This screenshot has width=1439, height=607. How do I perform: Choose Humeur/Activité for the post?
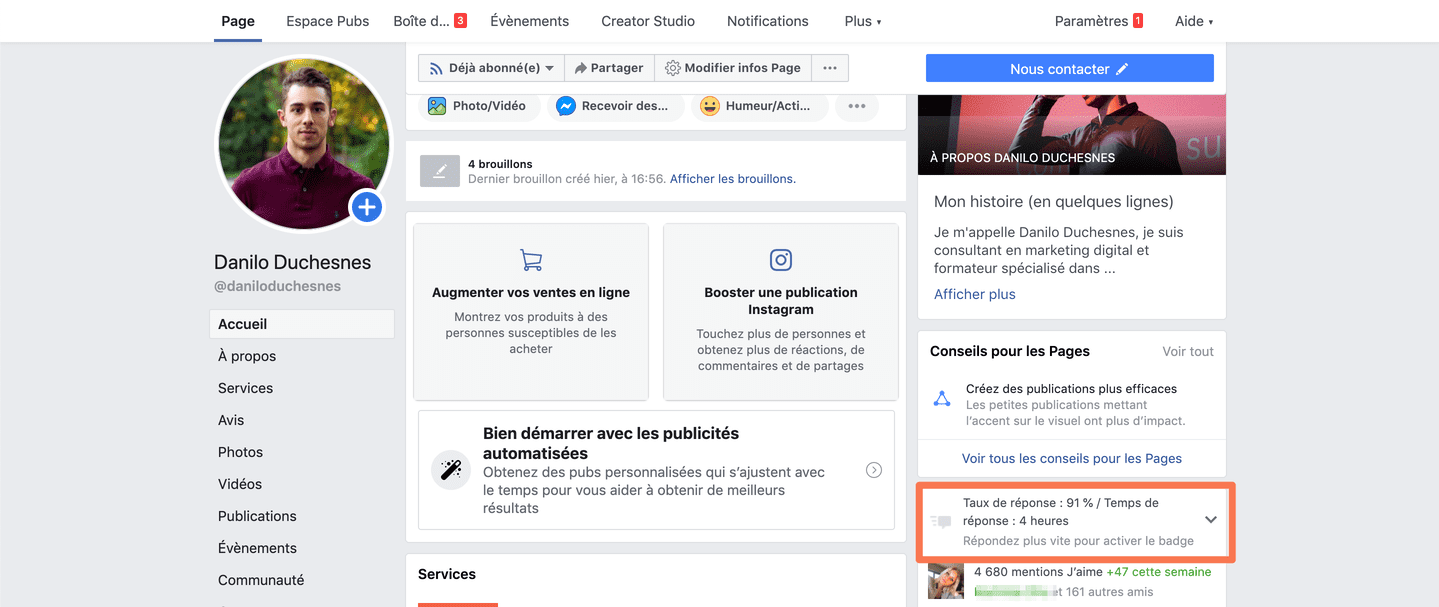760,106
